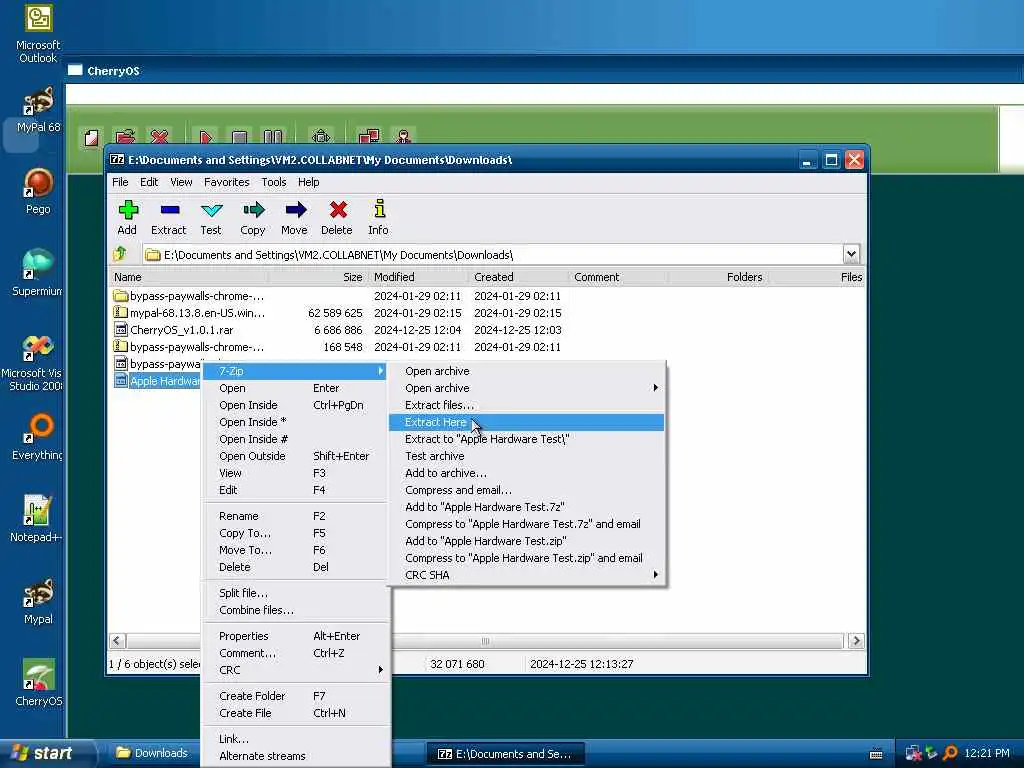
Task: Open Everything desktop shortcut
Action: (38, 438)
